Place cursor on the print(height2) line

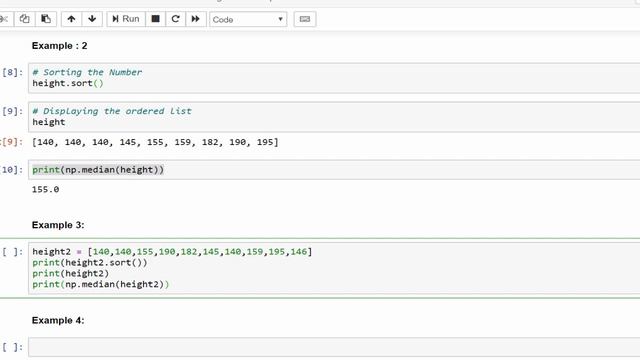pyautogui.click(x=71, y=273)
